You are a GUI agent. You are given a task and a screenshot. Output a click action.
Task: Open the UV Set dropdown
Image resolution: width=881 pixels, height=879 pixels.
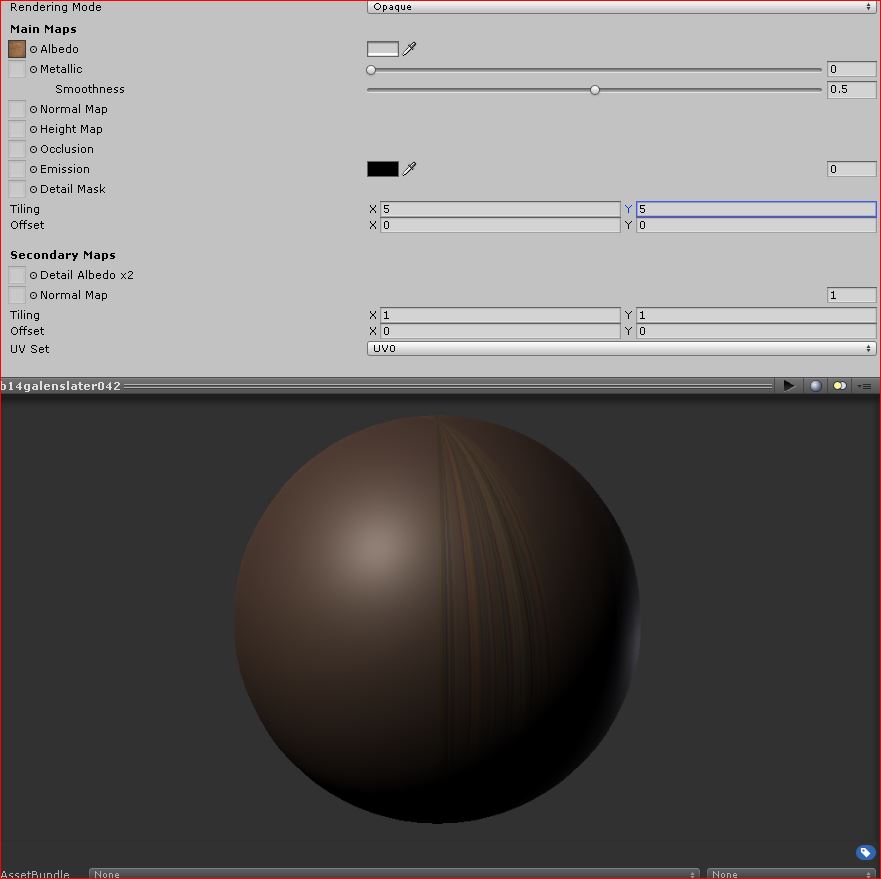pyautogui.click(x=620, y=349)
